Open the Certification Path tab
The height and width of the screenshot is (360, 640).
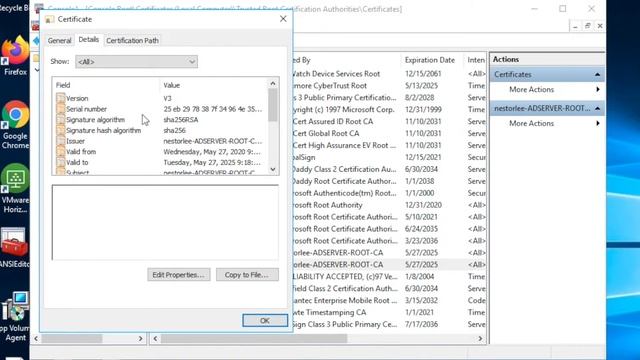(x=132, y=40)
